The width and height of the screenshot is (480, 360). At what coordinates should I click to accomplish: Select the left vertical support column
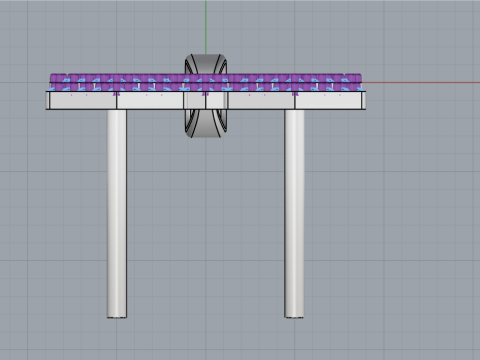(x=117, y=214)
